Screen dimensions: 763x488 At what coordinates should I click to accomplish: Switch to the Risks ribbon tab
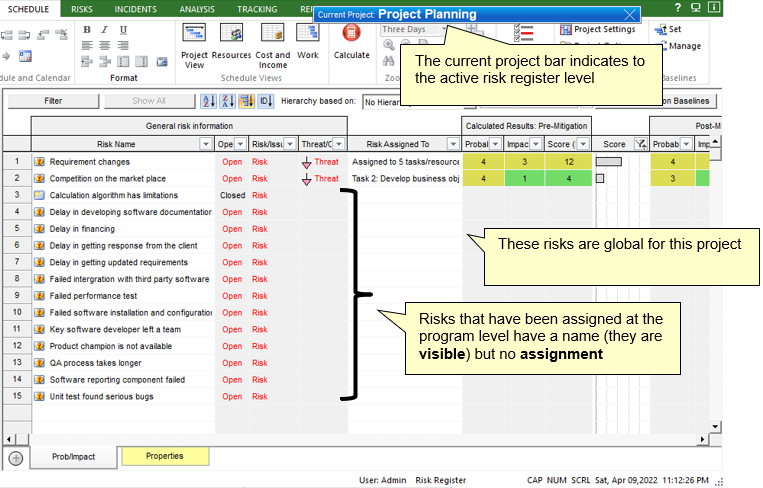click(x=82, y=8)
